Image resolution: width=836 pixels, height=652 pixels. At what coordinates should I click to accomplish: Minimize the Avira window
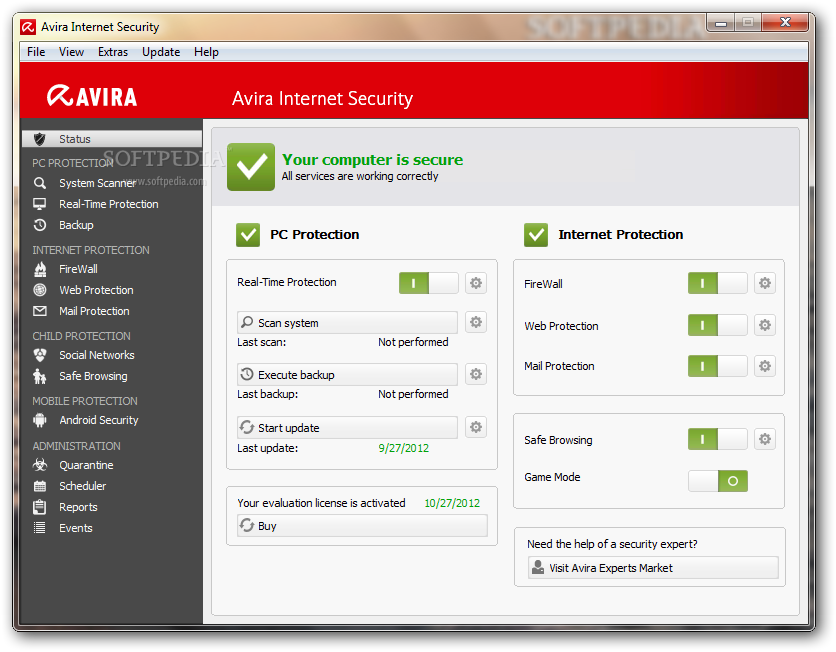pos(721,22)
